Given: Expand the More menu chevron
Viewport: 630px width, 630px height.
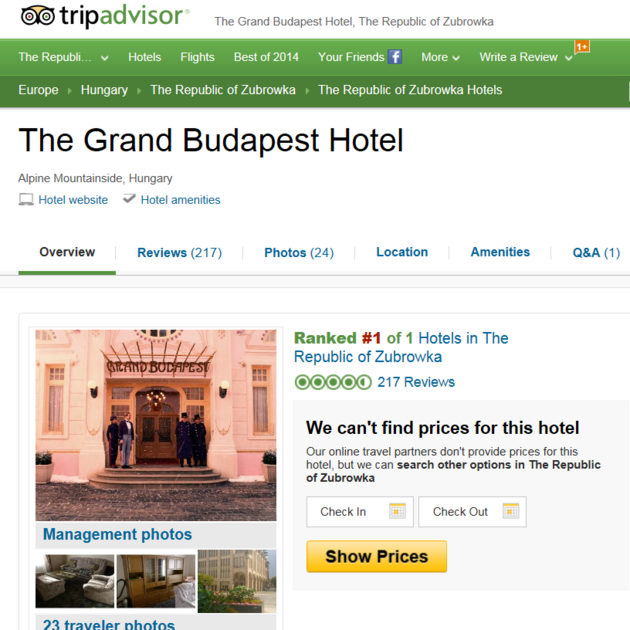Looking at the screenshot, I should (x=456, y=58).
